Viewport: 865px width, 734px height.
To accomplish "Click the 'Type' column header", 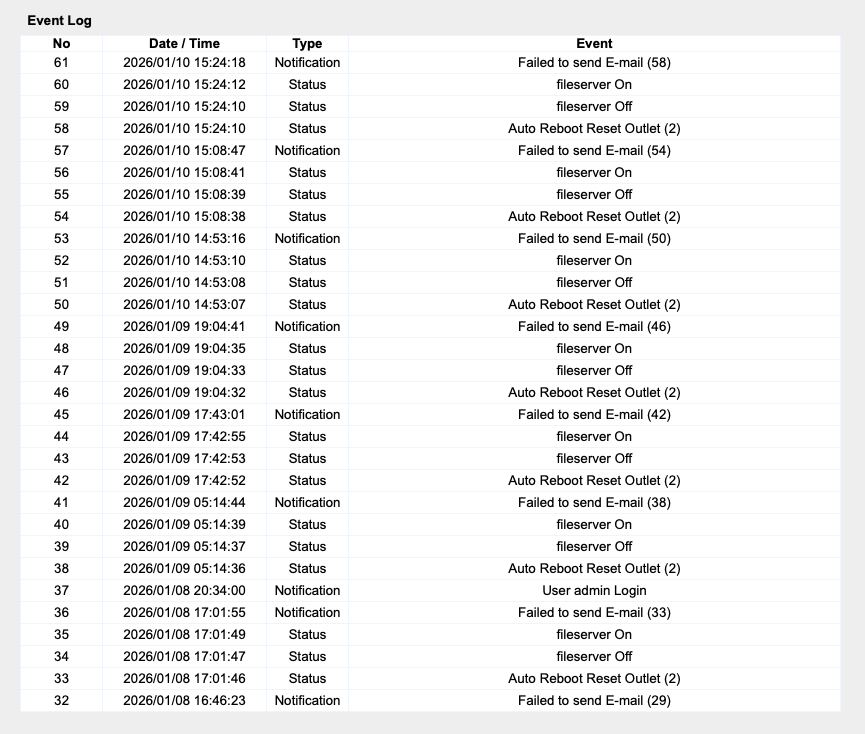I will (307, 44).
